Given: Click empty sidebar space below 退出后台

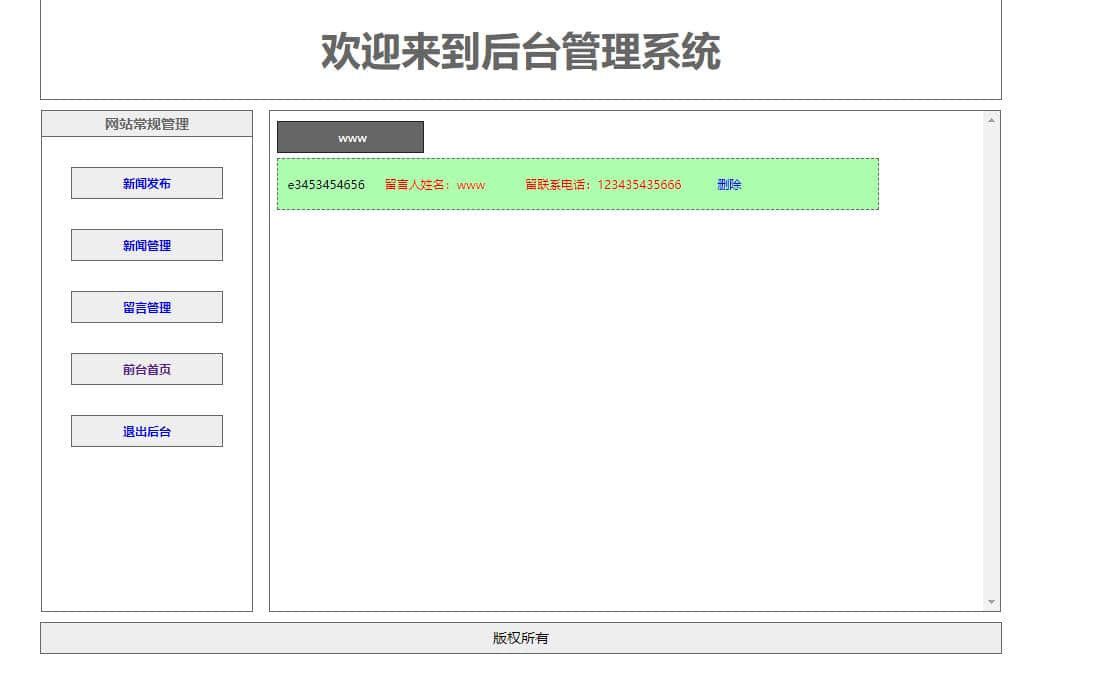Looking at the screenshot, I should tap(147, 530).
